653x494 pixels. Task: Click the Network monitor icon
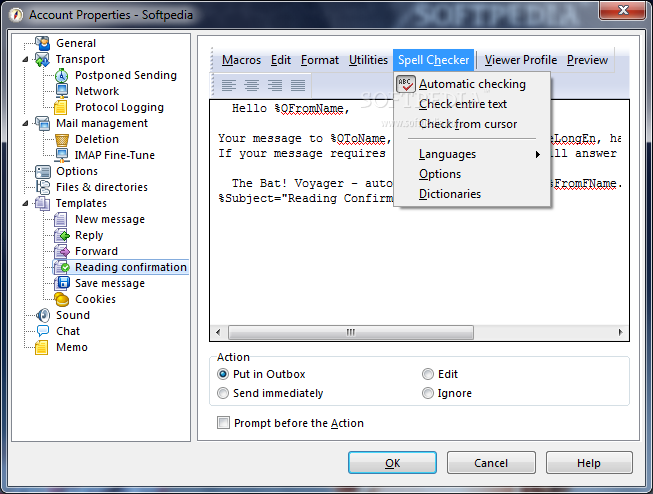pyautogui.click(x=62, y=91)
